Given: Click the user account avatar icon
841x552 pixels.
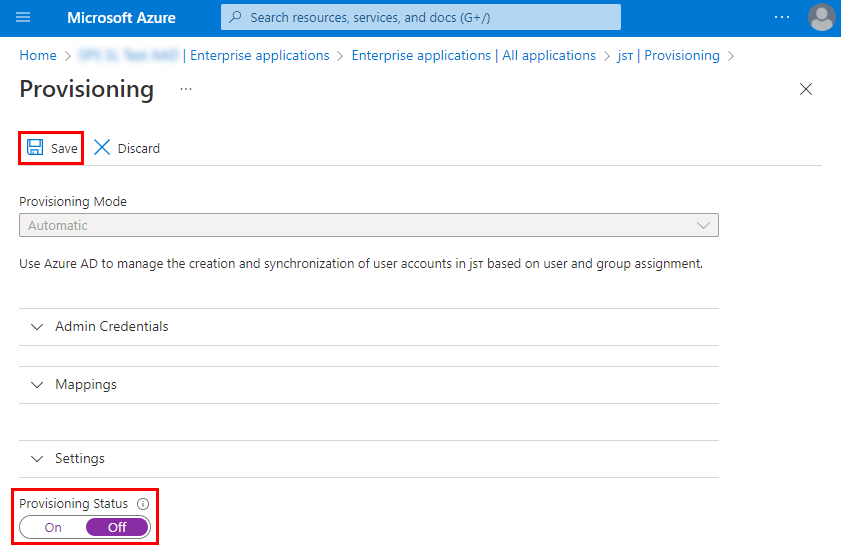Looking at the screenshot, I should (x=822, y=18).
